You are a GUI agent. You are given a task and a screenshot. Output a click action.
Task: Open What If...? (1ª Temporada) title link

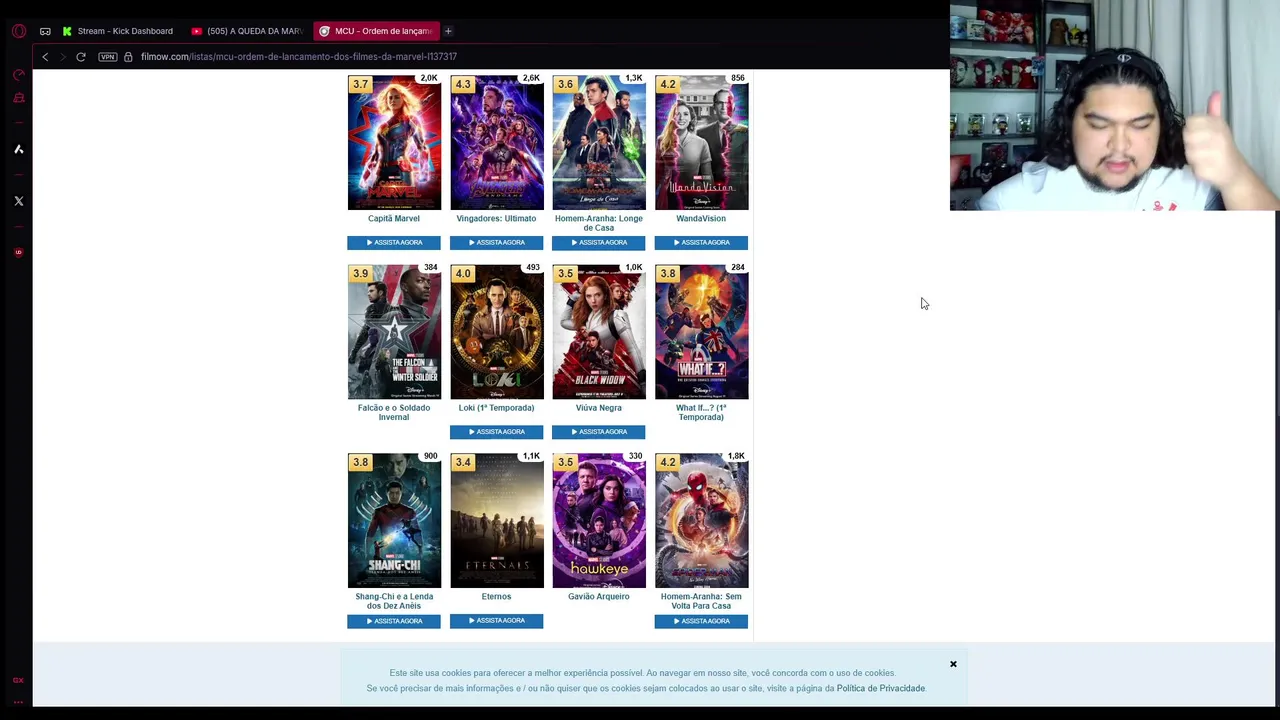click(701, 412)
